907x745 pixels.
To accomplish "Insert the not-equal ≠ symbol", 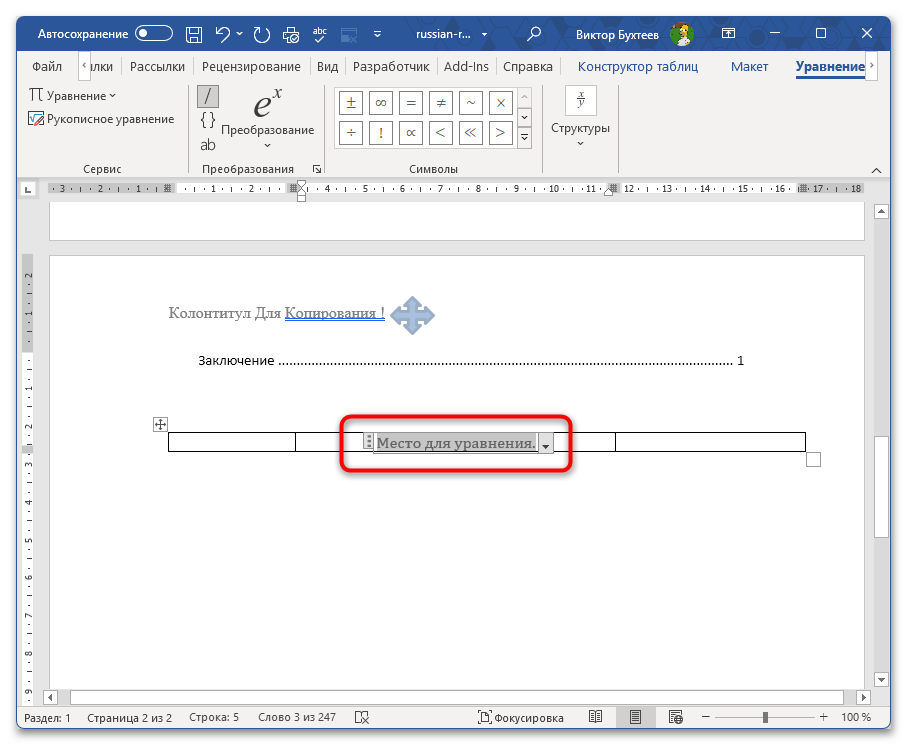I will [441, 103].
